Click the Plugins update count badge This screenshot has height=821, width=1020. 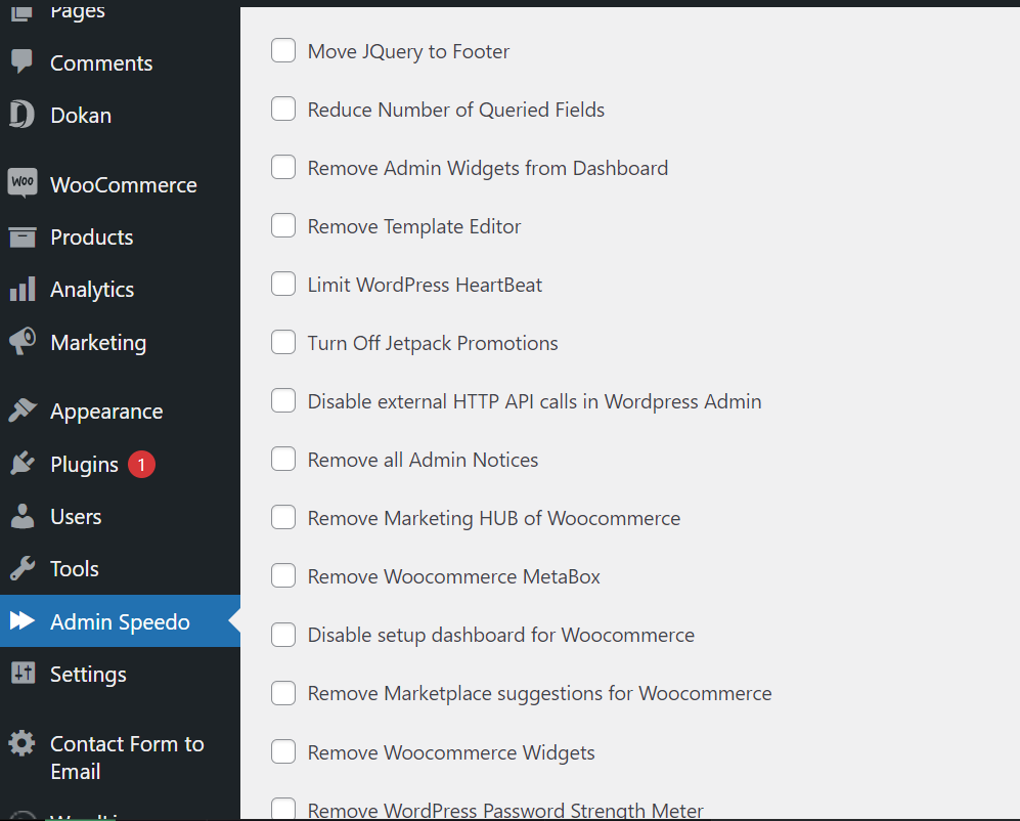[x=141, y=464]
